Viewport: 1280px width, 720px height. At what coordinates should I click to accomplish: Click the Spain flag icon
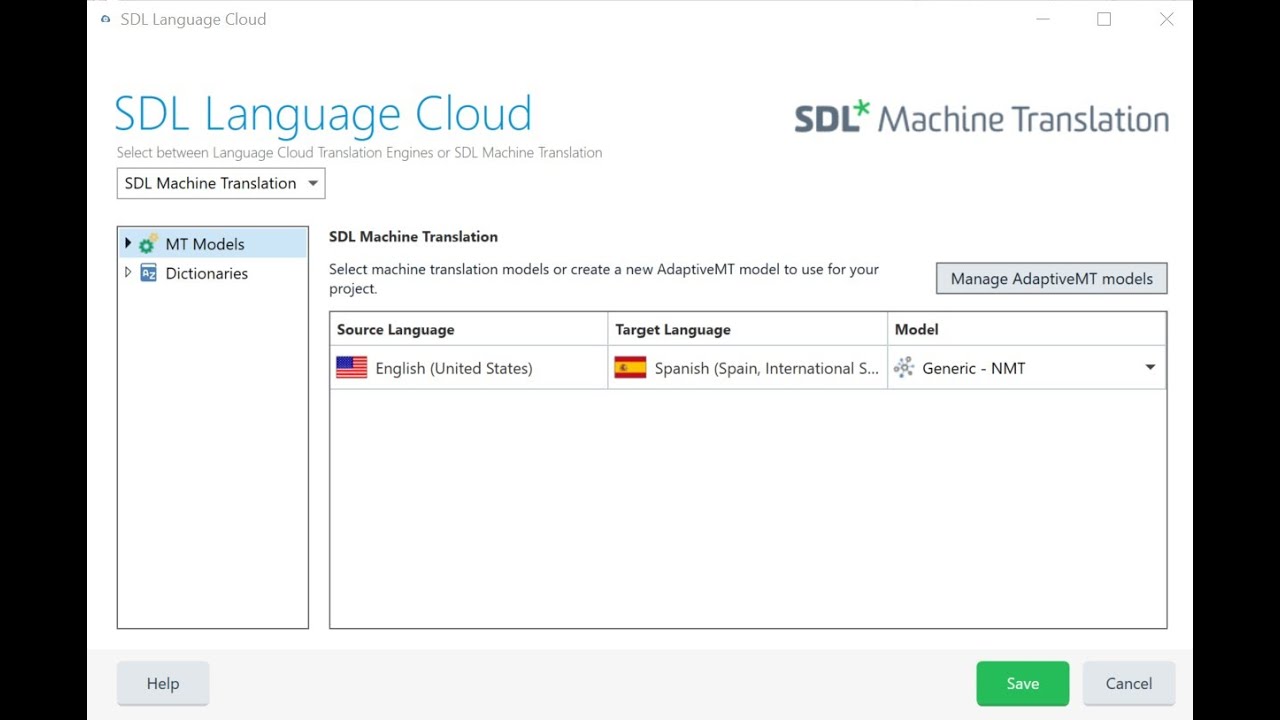tap(630, 368)
